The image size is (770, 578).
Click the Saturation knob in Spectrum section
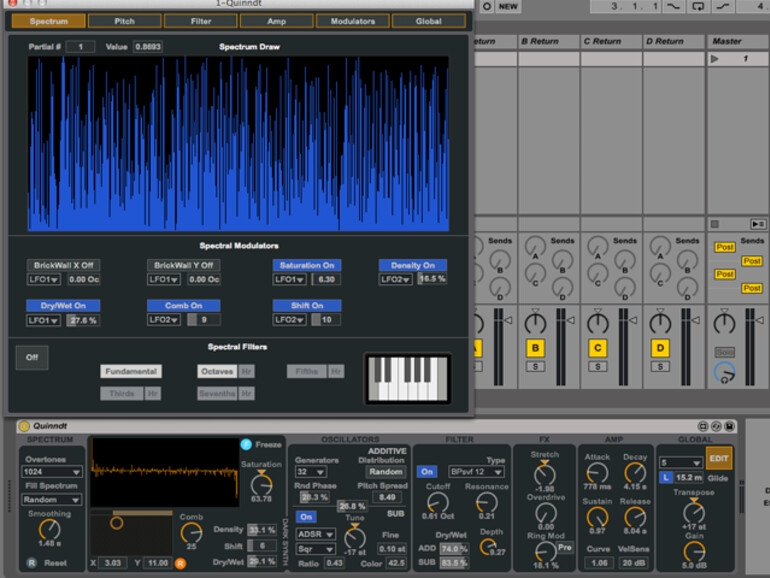click(x=261, y=484)
